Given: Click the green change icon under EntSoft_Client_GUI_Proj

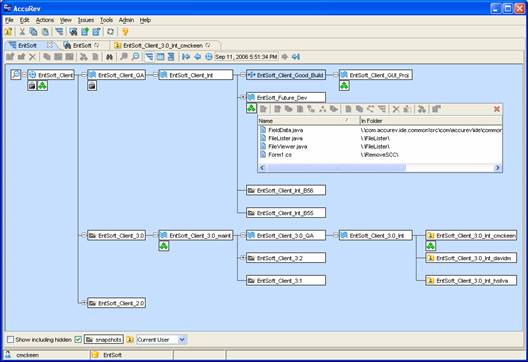Looking at the screenshot, I should pos(344,86).
